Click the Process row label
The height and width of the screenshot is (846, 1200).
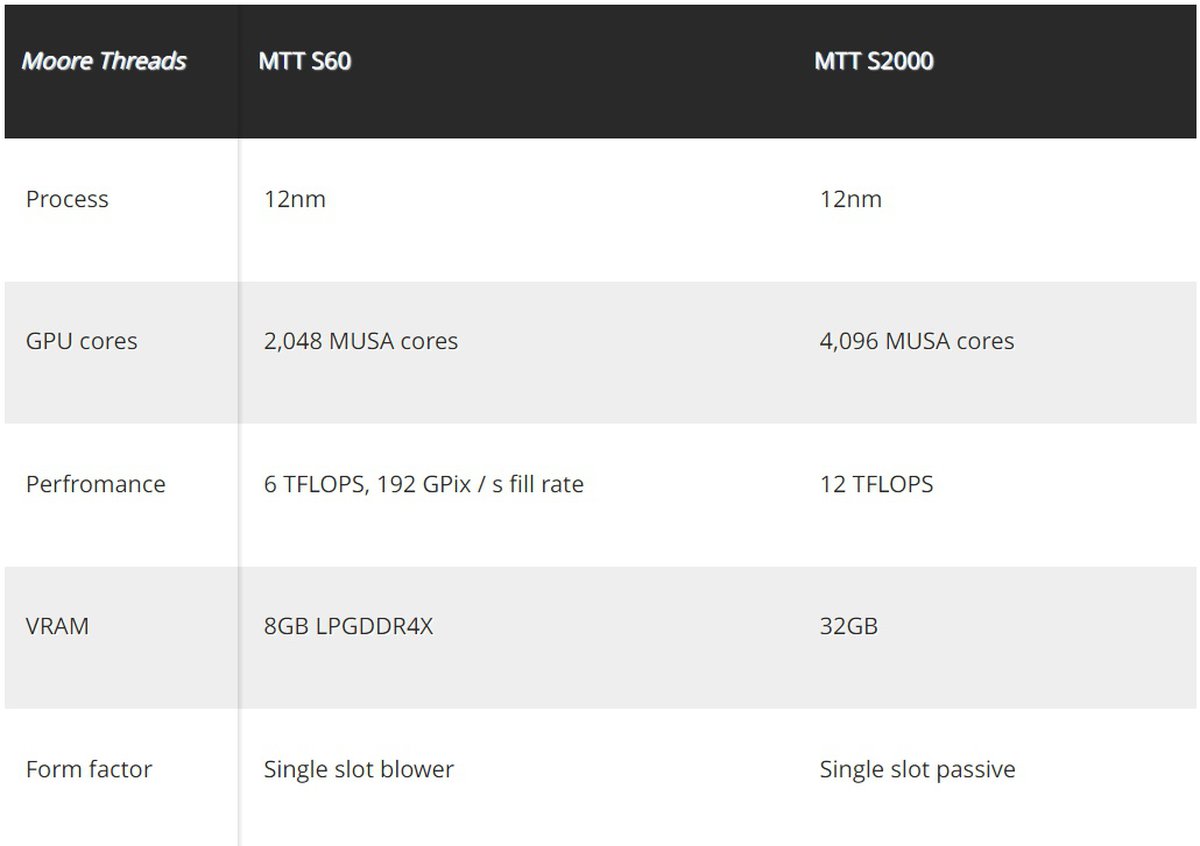[67, 199]
